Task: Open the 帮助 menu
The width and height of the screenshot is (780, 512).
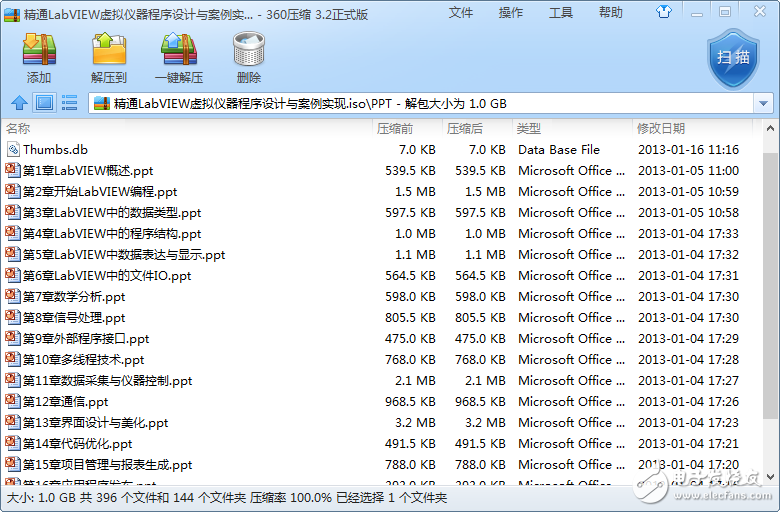Action: coord(610,12)
